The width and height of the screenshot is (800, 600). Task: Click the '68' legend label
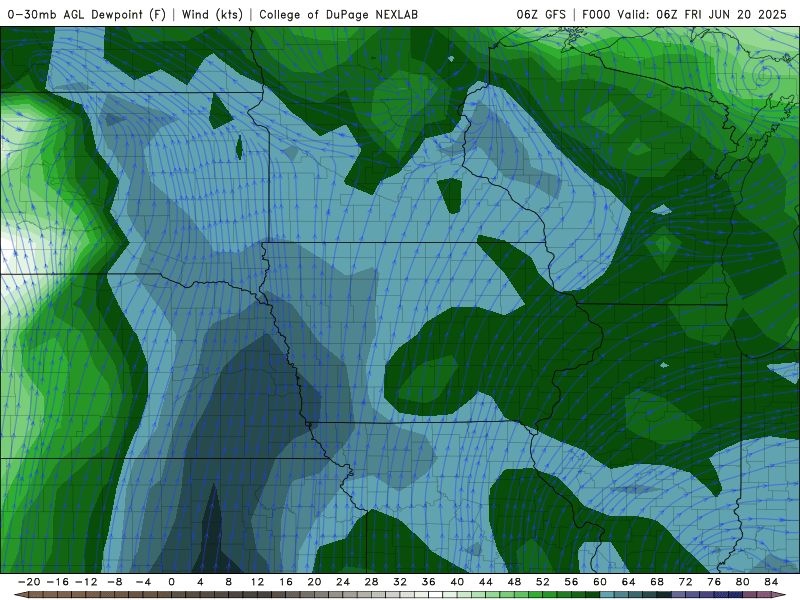(x=657, y=582)
